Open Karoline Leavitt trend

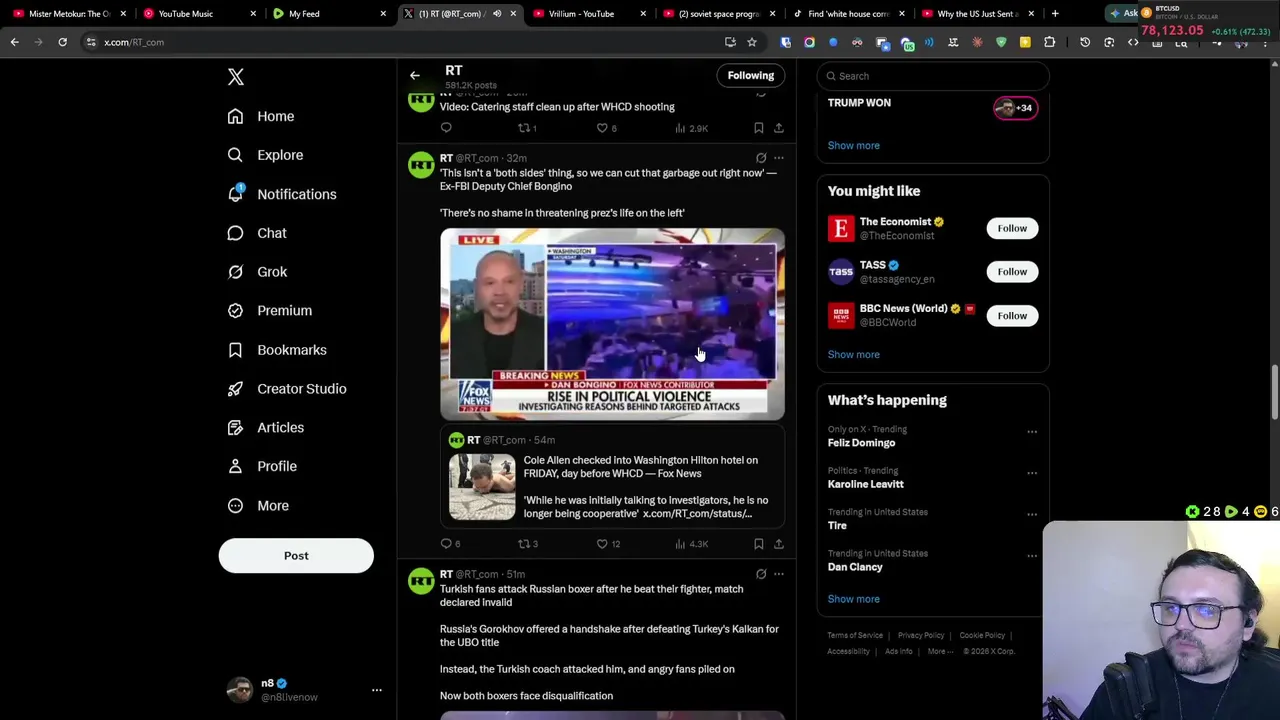tap(866, 484)
